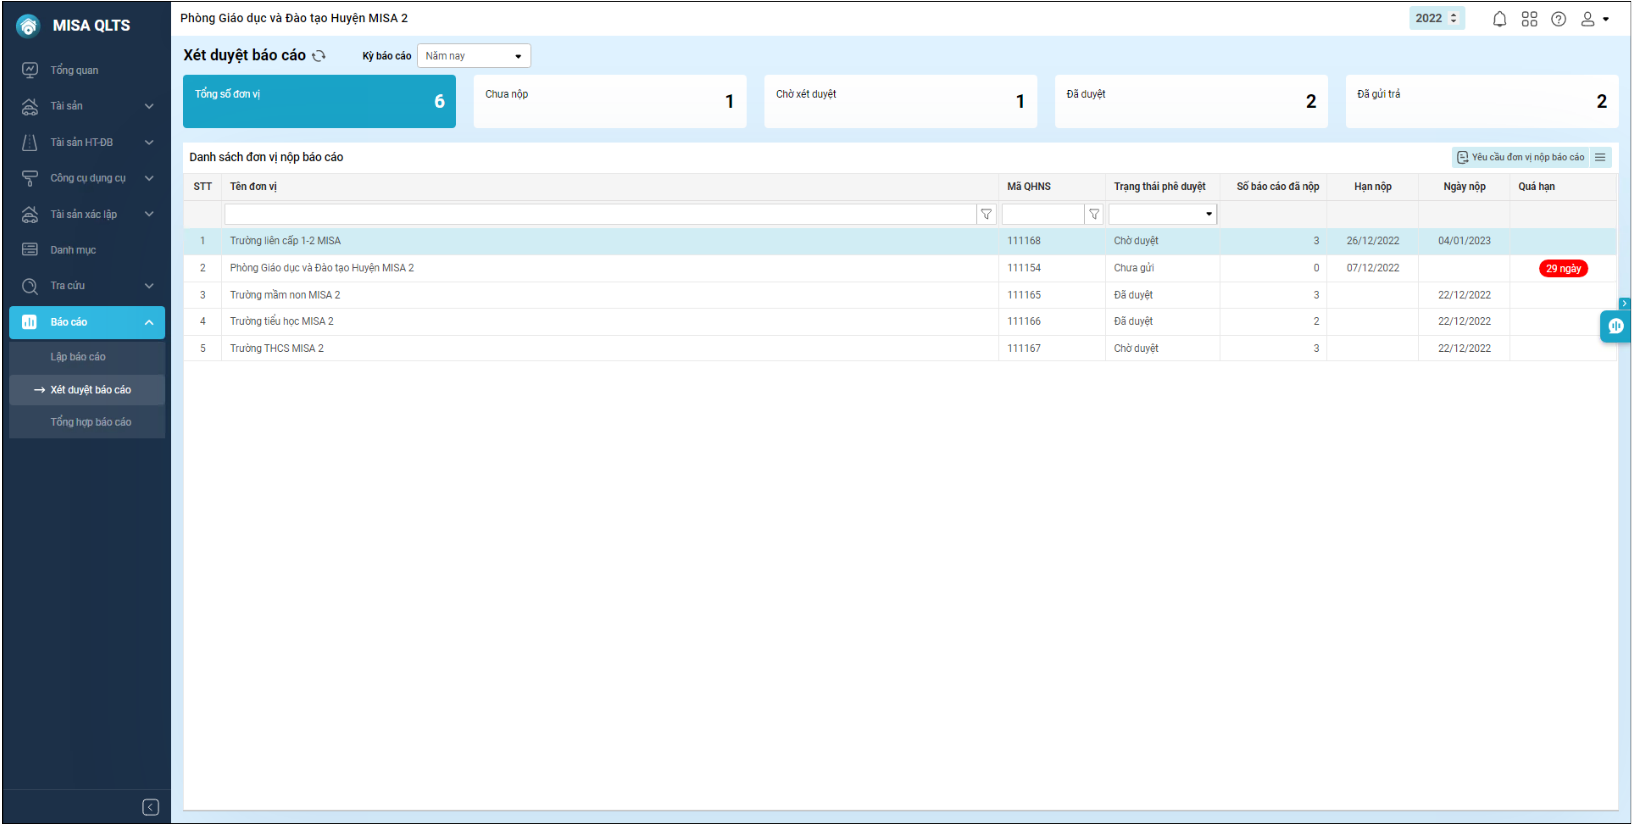
Task: Select the Chờ xét duyệt summary card
Action: click(900, 101)
